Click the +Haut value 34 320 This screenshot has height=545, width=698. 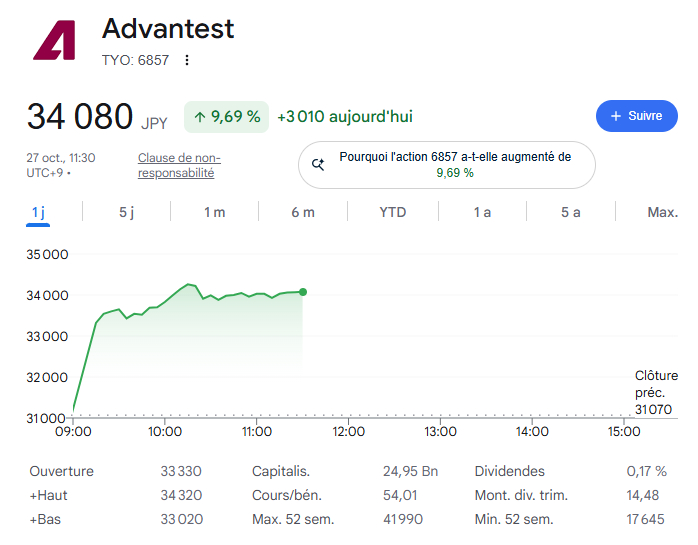pos(181,495)
